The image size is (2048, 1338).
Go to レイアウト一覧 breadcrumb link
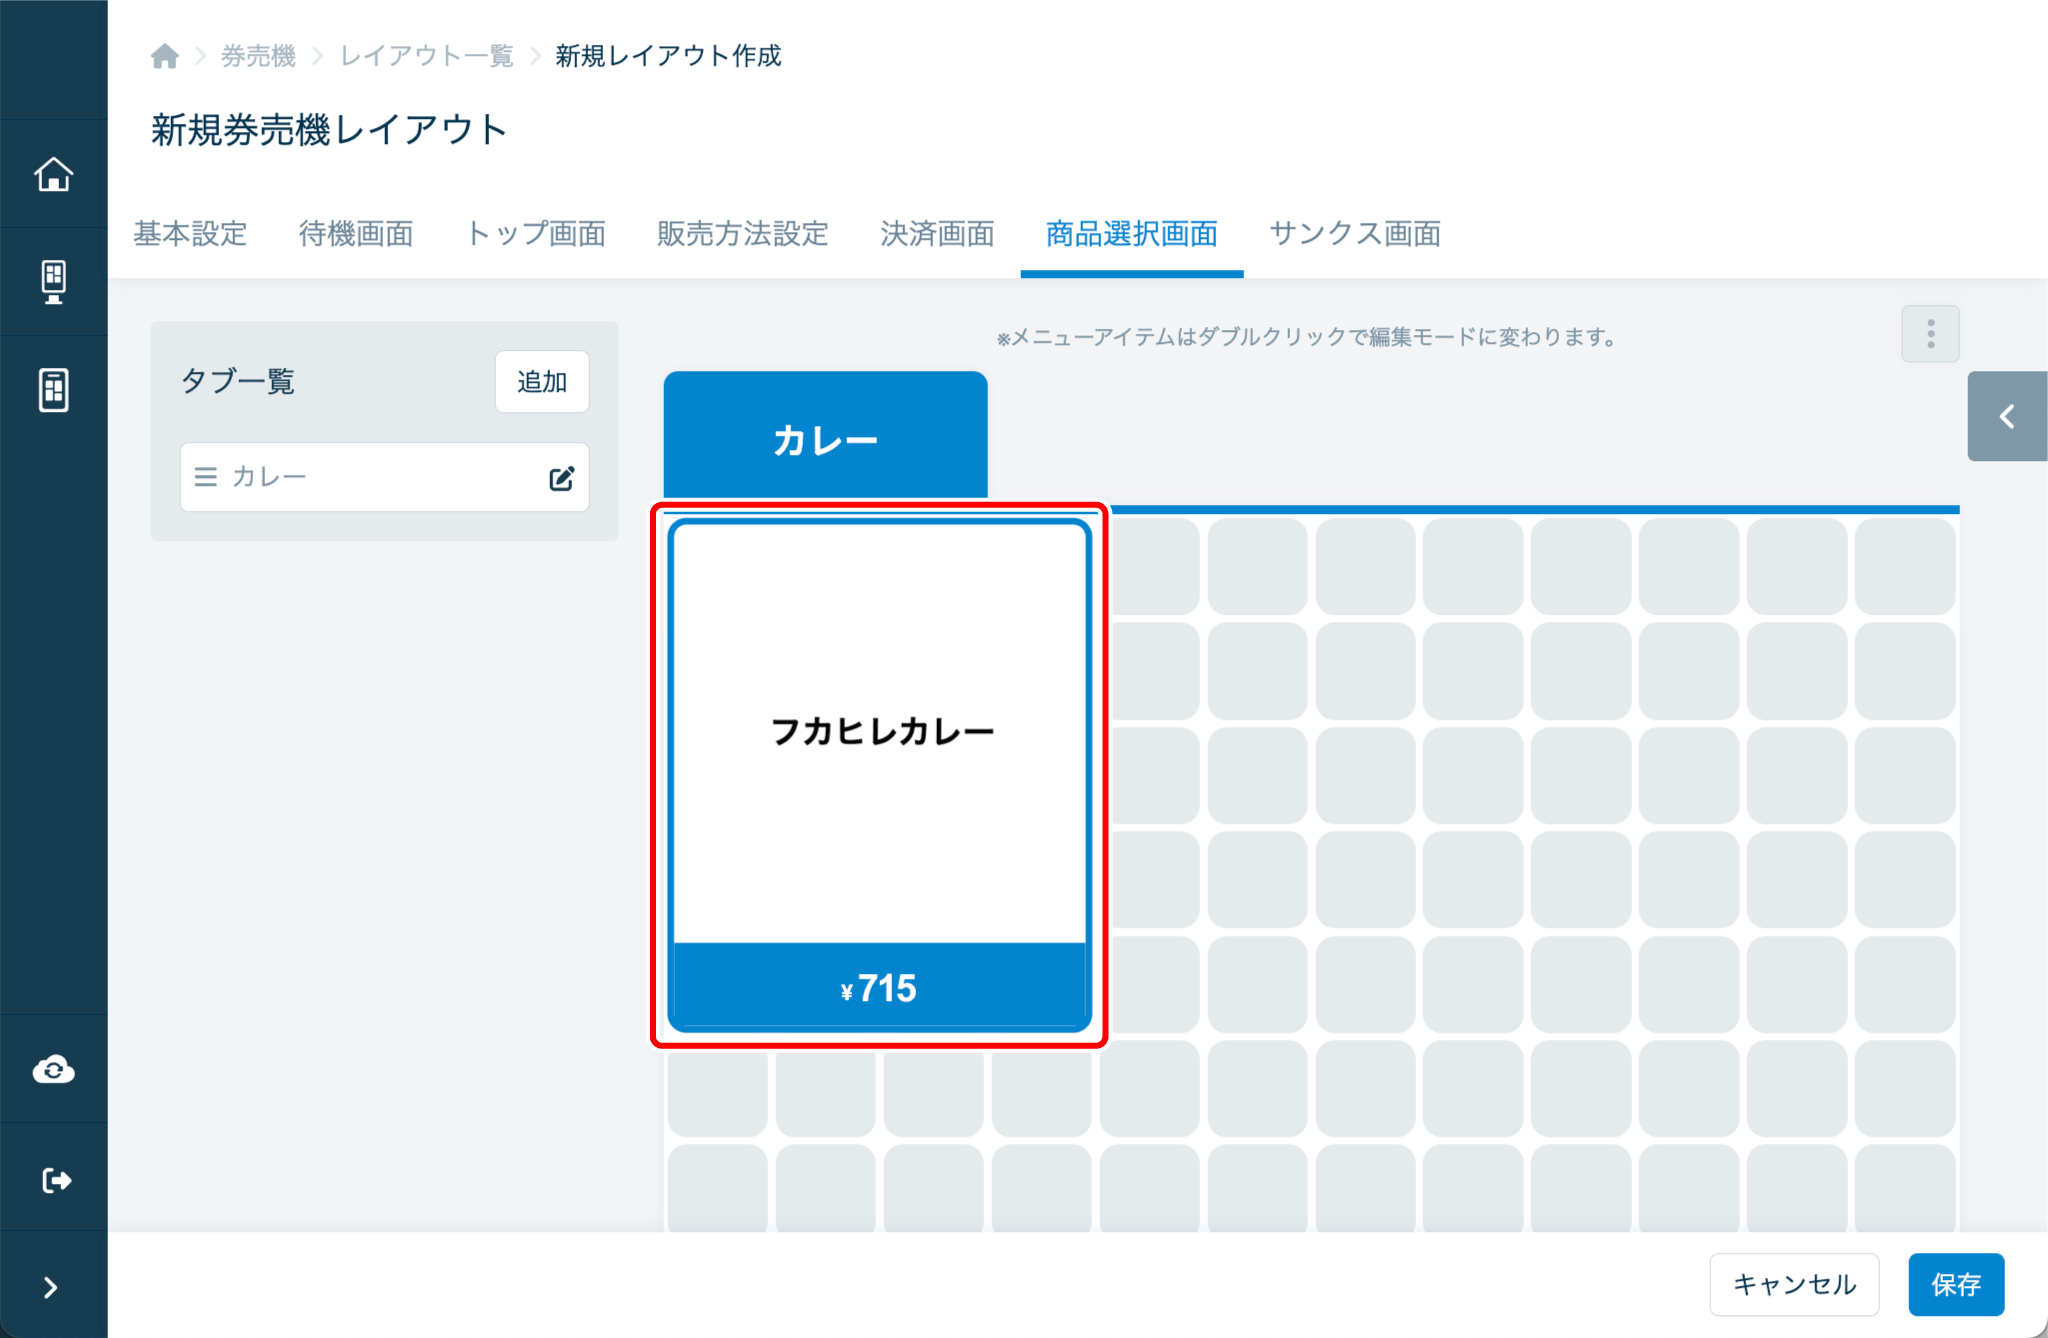tap(427, 56)
